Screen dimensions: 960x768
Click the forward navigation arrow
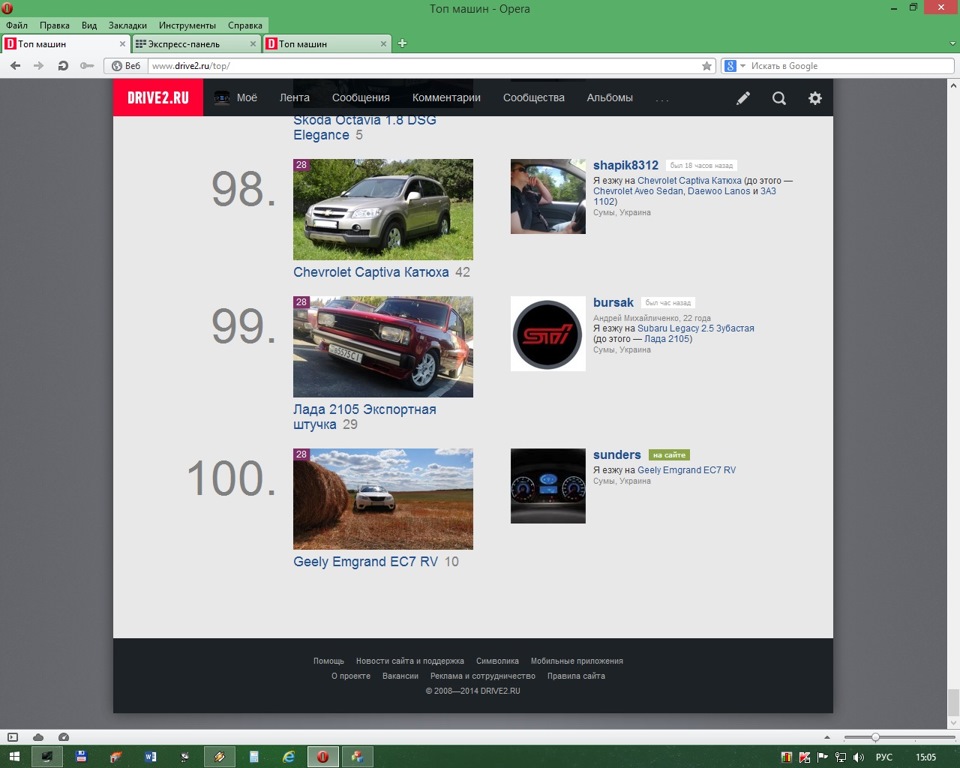[39, 66]
